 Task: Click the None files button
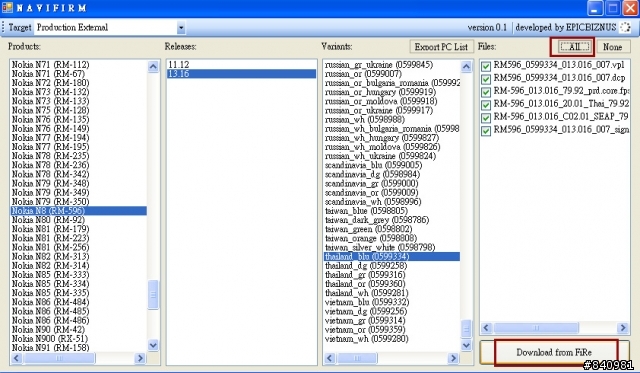click(x=612, y=47)
